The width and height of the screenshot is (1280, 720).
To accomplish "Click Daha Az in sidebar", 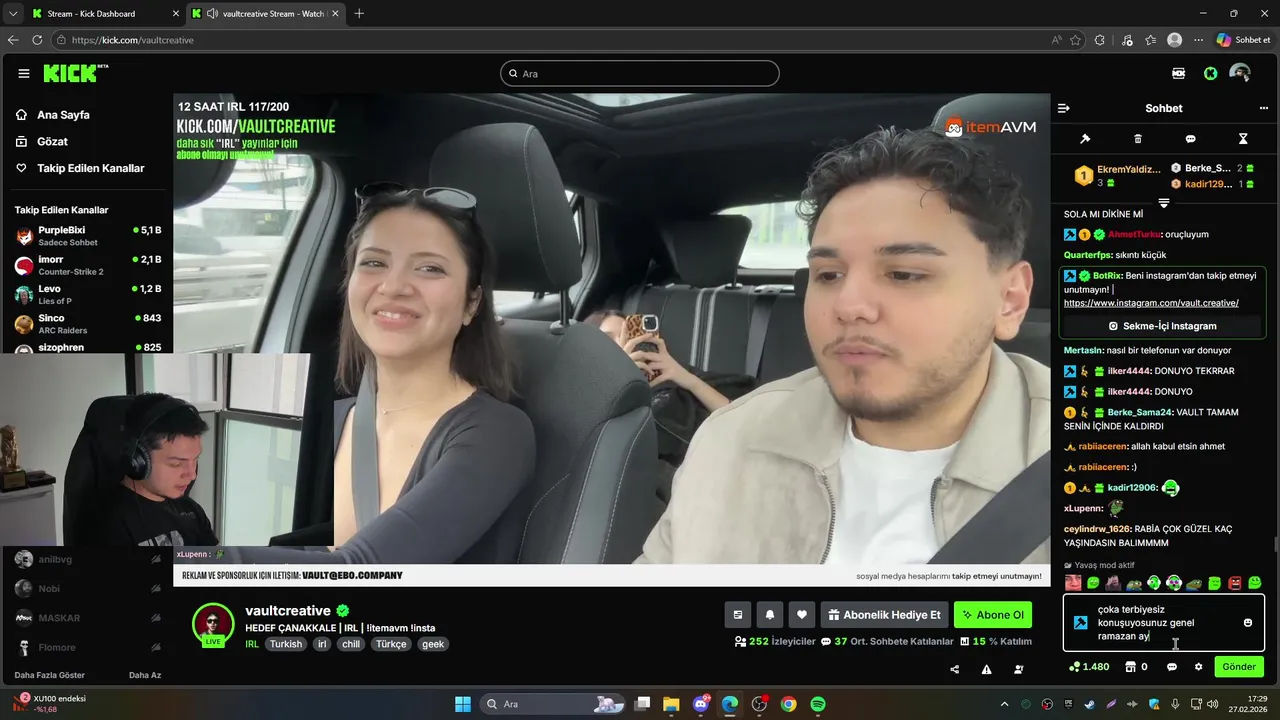I will click(x=145, y=675).
